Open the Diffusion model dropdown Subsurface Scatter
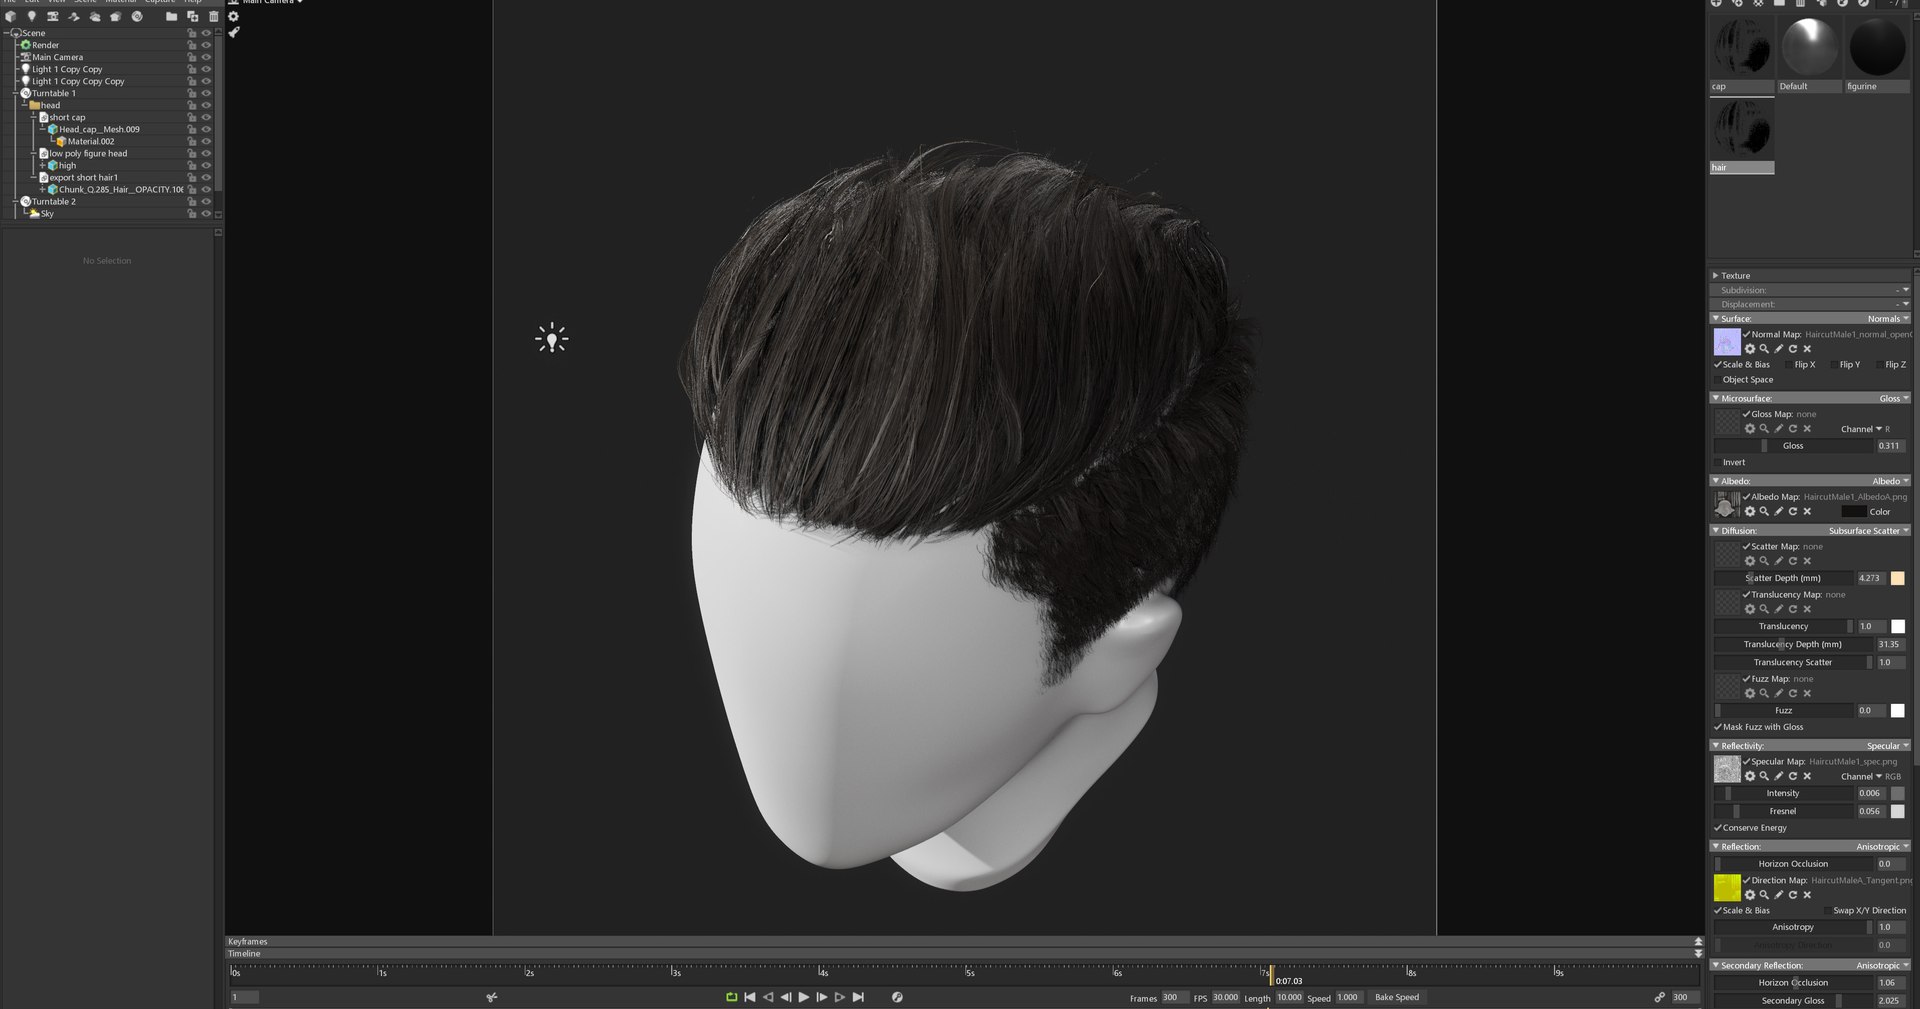1920x1009 pixels. tap(1868, 531)
